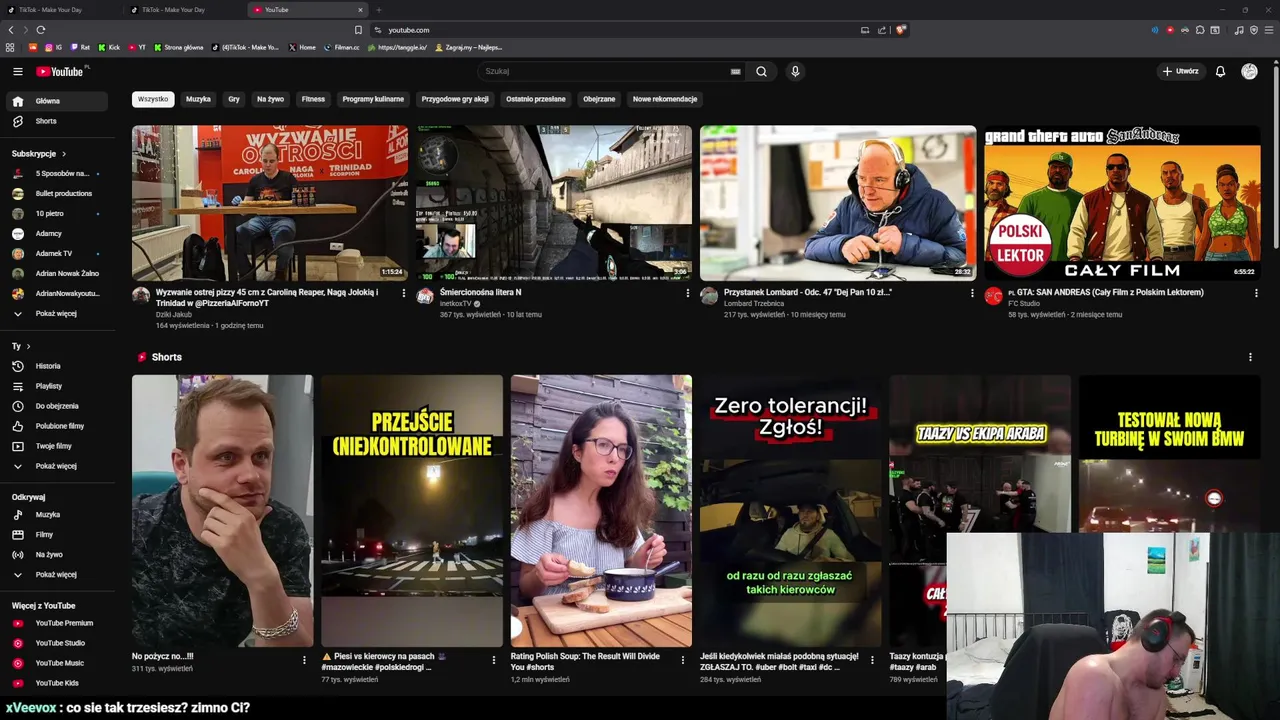Open Na żywo under Odkrywaj
The width and height of the screenshot is (1280, 720).
click(x=57, y=554)
